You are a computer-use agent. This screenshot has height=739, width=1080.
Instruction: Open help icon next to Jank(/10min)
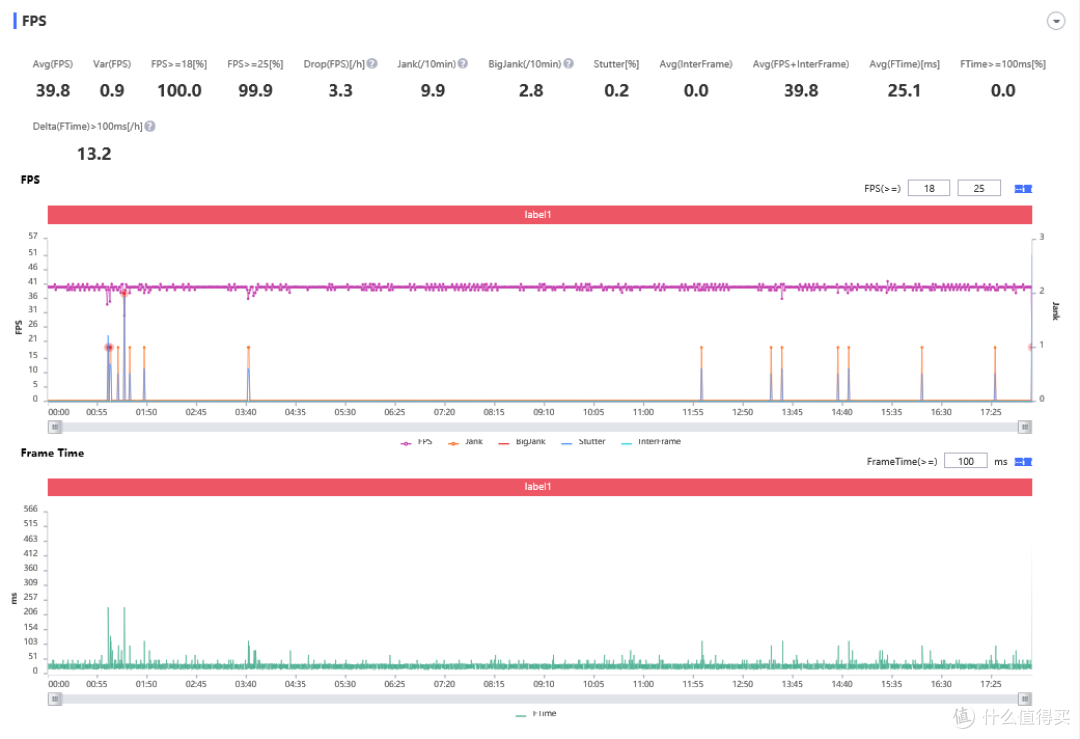(x=463, y=63)
